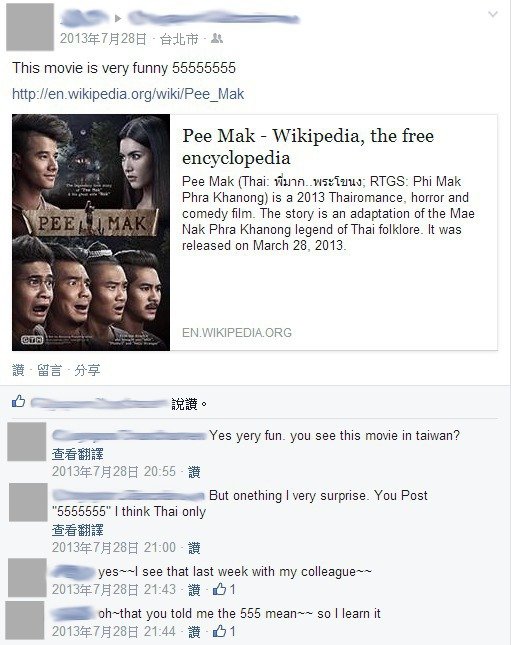
Task: Like the comment posted at 21:00
Action: (194, 548)
